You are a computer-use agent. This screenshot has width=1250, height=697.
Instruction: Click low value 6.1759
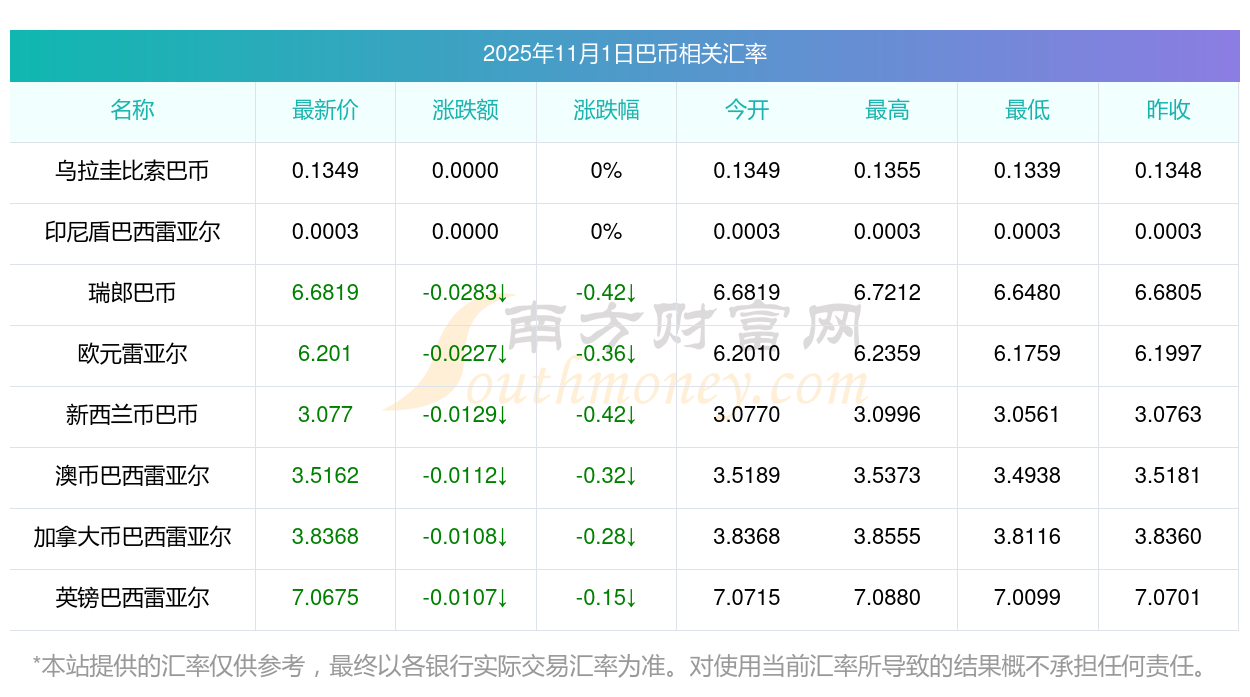point(1028,354)
